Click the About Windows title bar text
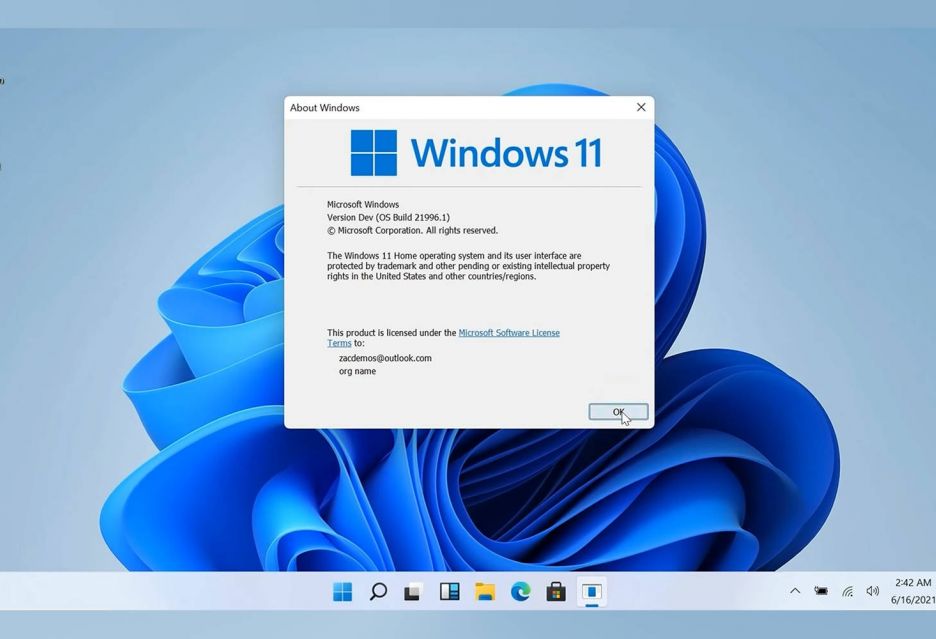936x639 pixels. pyautogui.click(x=325, y=108)
